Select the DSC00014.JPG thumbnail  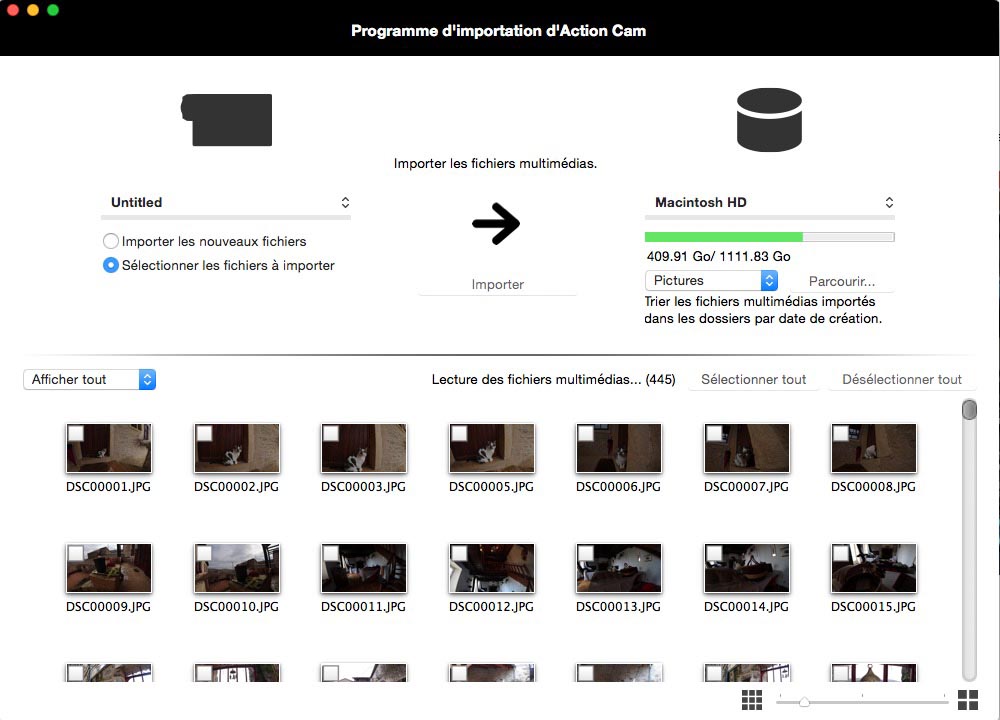[747, 568]
